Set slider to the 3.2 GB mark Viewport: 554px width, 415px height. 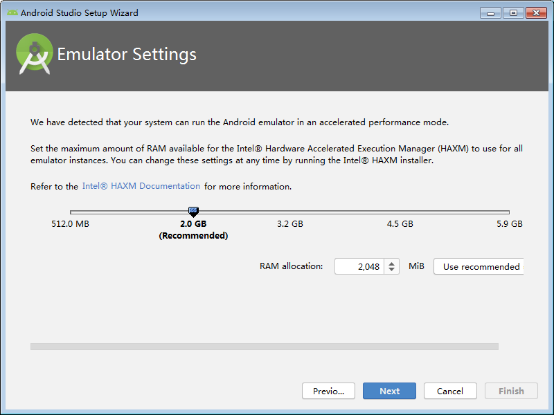tap(290, 212)
